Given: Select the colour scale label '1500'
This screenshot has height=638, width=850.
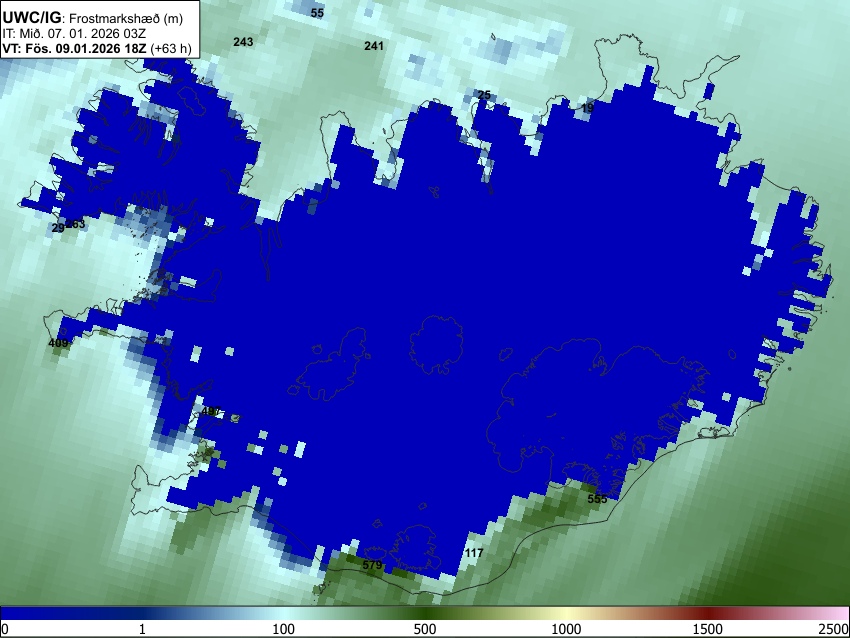Looking at the screenshot, I should (x=708, y=629).
